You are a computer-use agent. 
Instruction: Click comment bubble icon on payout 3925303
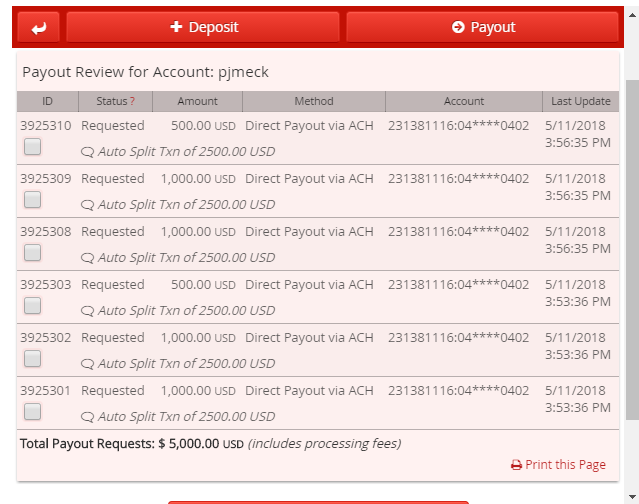(87, 311)
